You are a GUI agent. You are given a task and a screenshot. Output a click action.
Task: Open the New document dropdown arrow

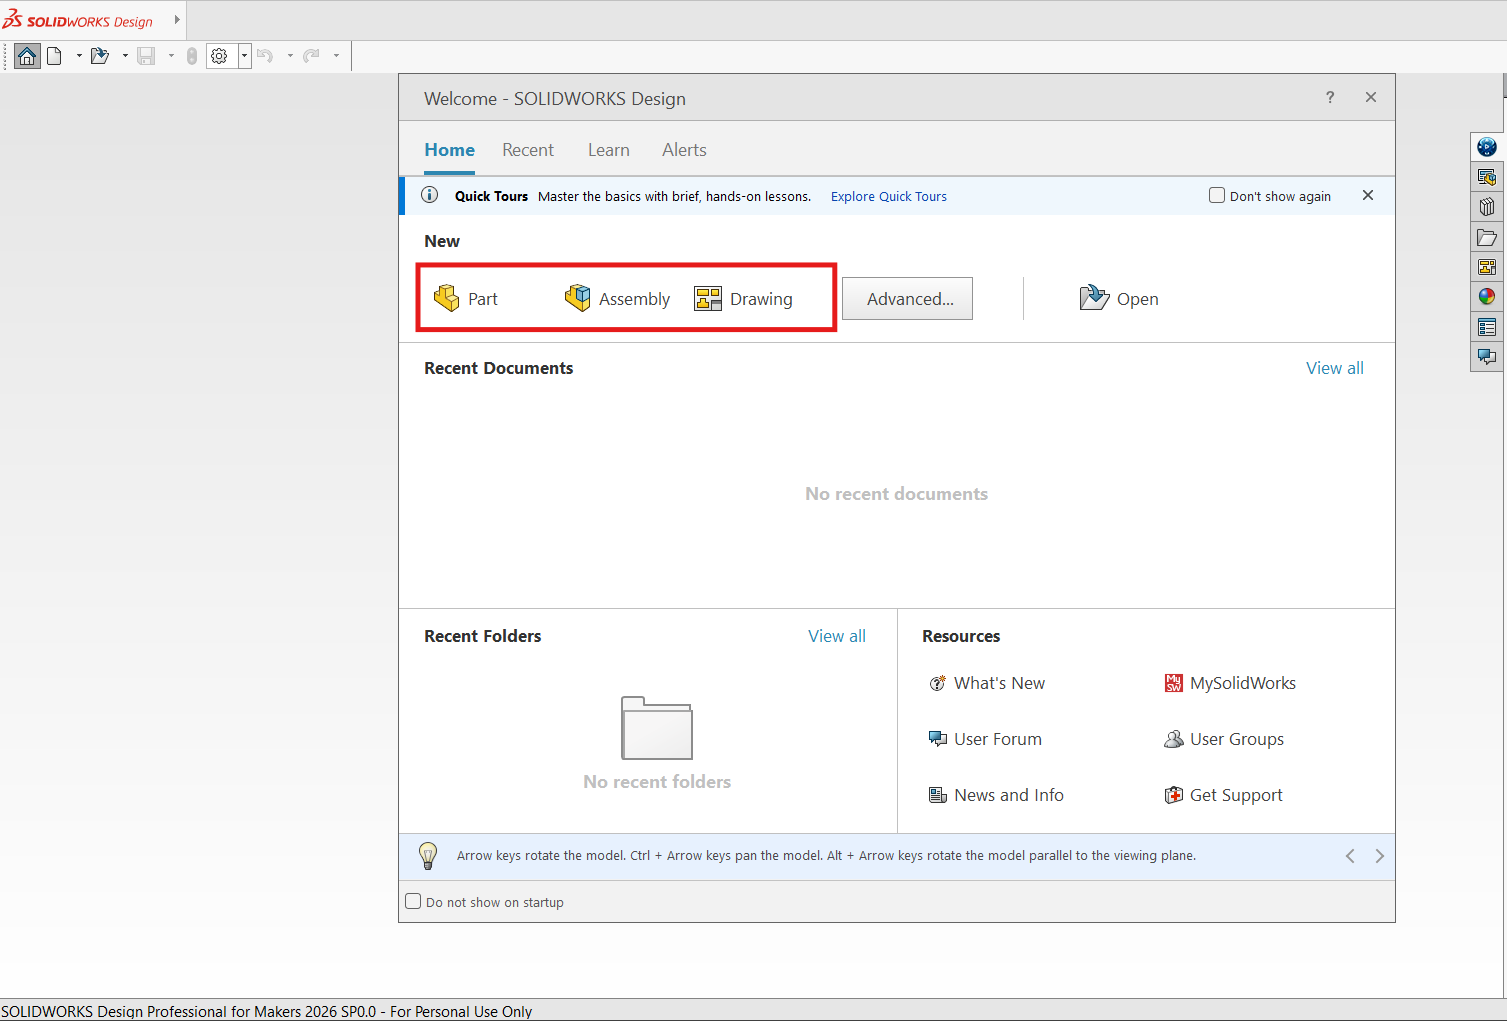point(79,56)
